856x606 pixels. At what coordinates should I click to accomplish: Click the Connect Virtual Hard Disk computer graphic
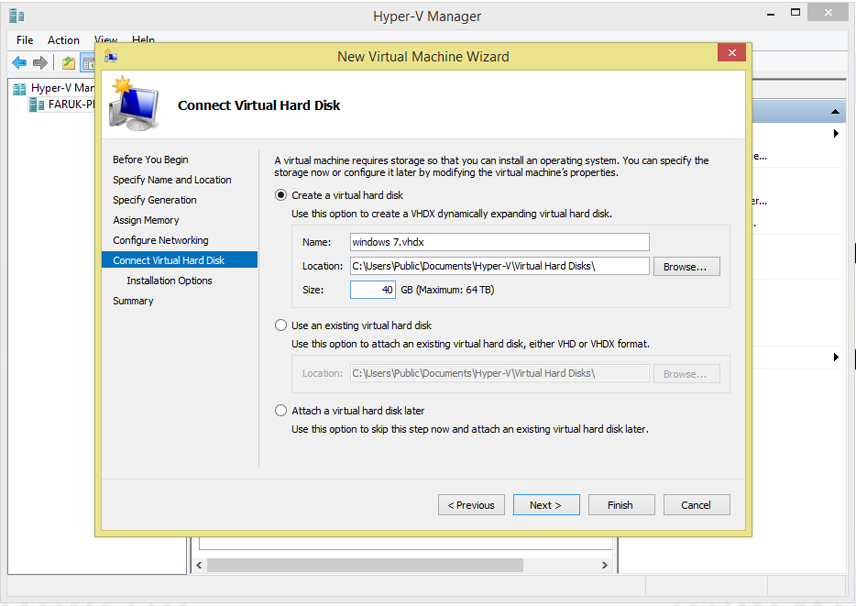pyautogui.click(x=134, y=106)
